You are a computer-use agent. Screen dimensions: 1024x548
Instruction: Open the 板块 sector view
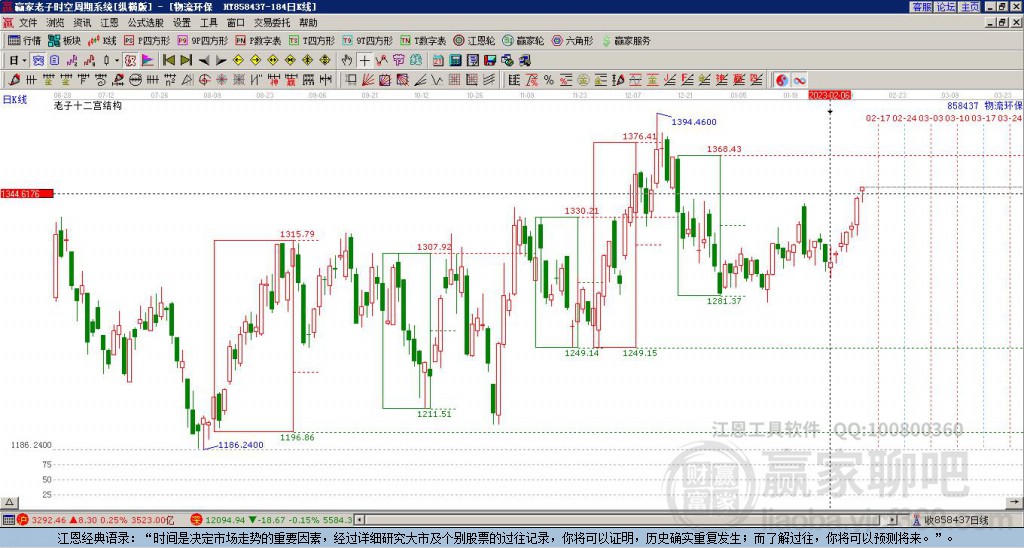click(65, 40)
